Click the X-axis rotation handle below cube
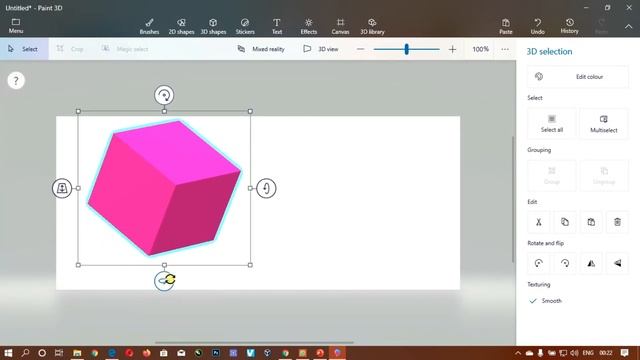Image resolution: width=640 pixels, height=360 pixels. click(164, 280)
